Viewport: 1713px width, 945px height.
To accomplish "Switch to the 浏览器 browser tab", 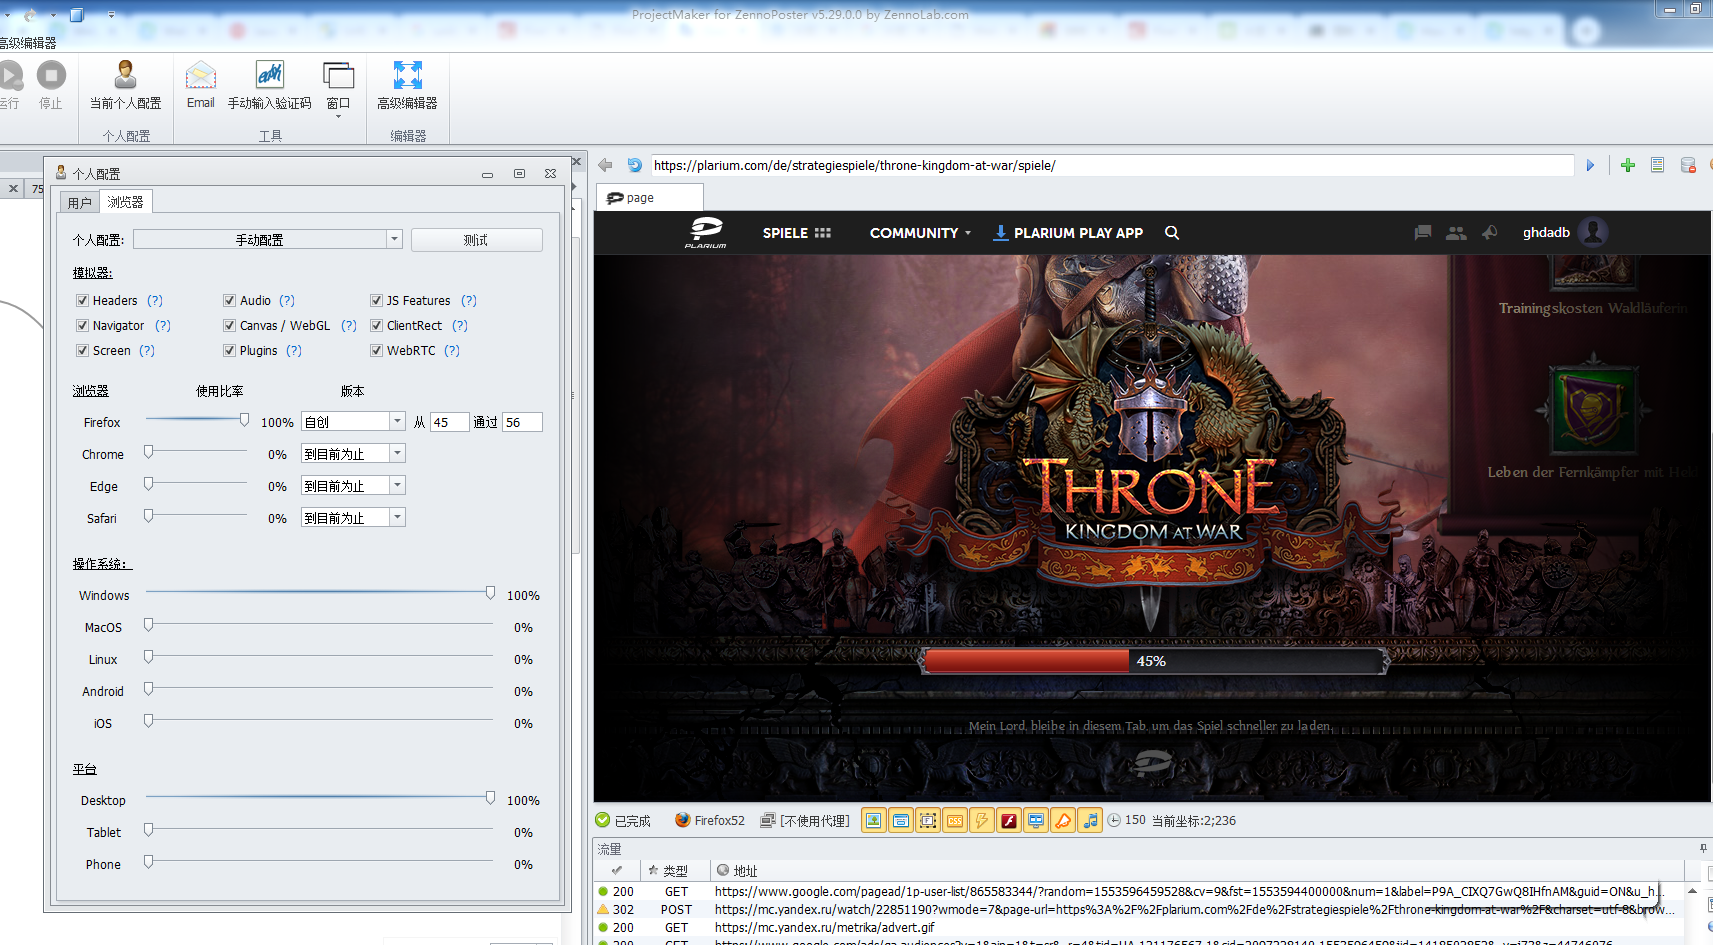I will click(x=126, y=202).
